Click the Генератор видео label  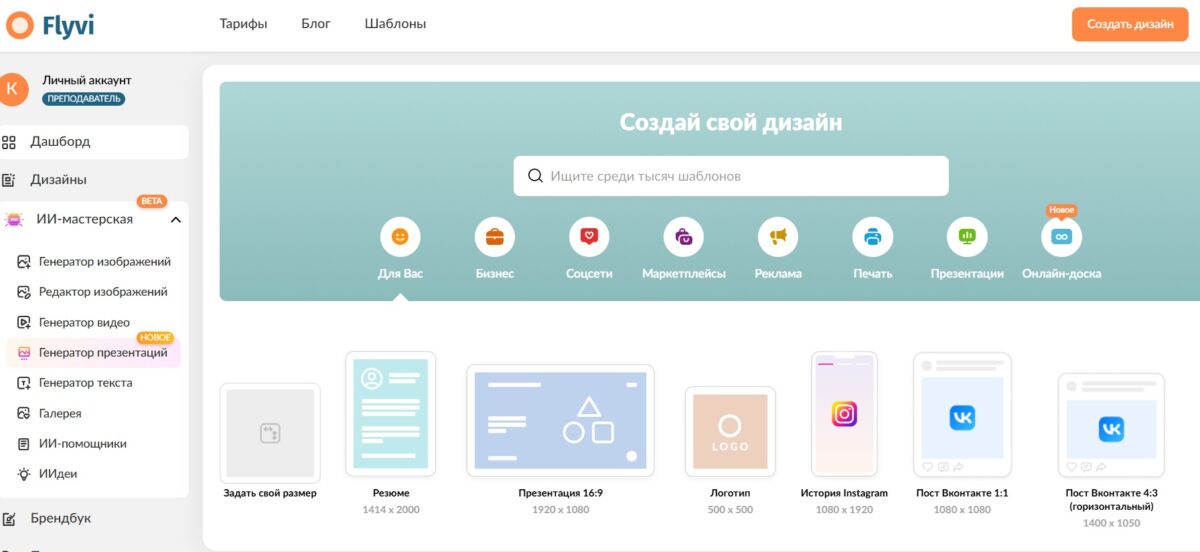click(84, 322)
